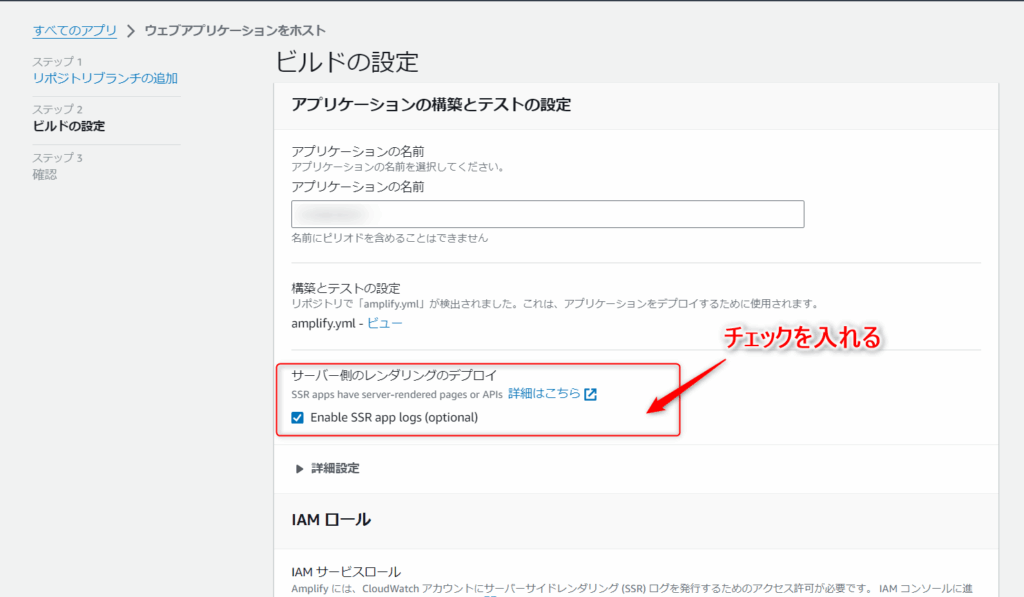This screenshot has height=597, width=1024.
Task: Select step 2 ビルドの設定 in sidebar
Action: [69, 126]
